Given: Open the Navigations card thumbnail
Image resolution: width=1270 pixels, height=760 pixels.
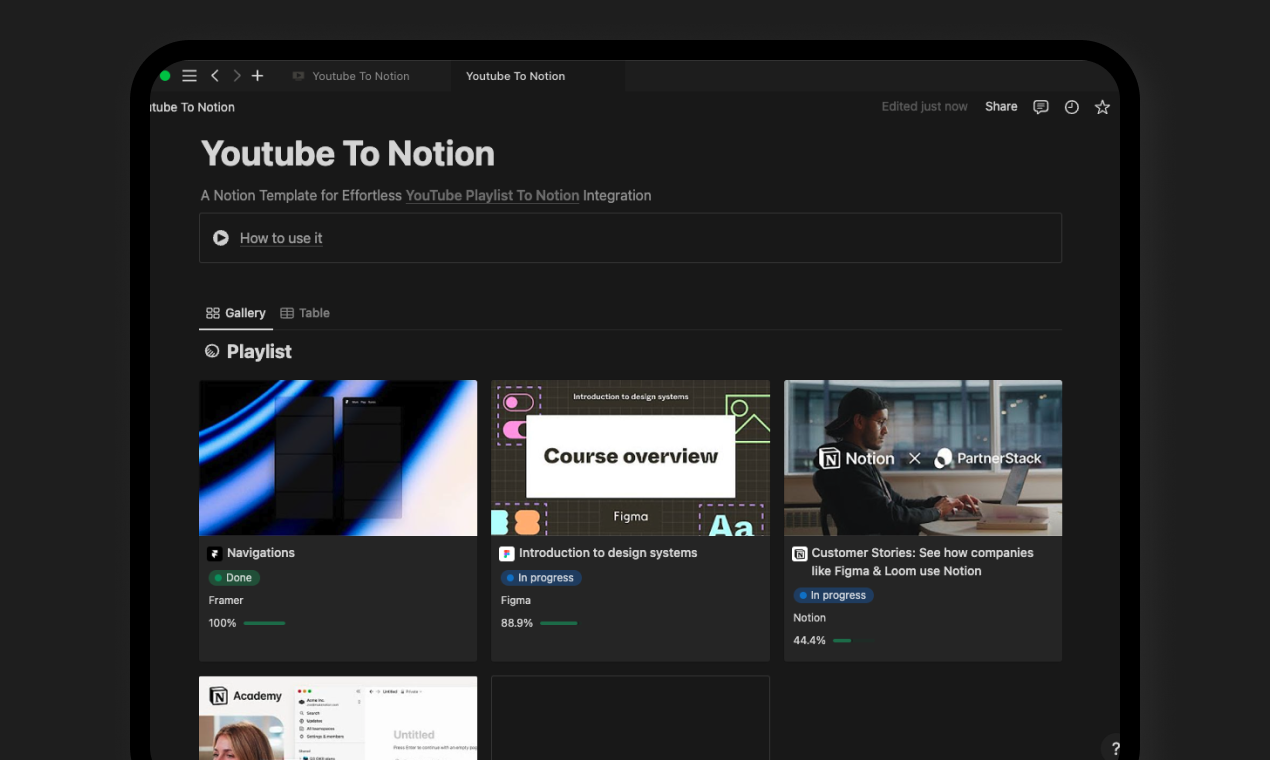Looking at the screenshot, I should pyautogui.click(x=338, y=458).
